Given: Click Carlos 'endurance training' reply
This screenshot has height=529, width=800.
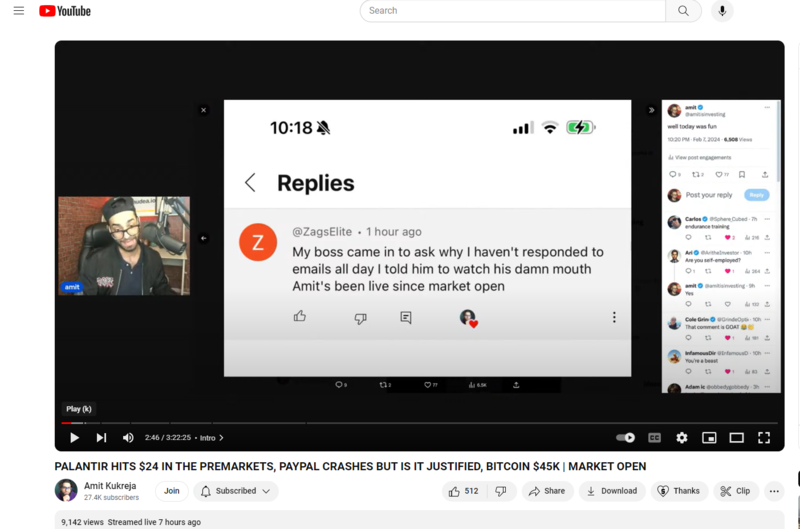Looking at the screenshot, I should pos(707,226).
